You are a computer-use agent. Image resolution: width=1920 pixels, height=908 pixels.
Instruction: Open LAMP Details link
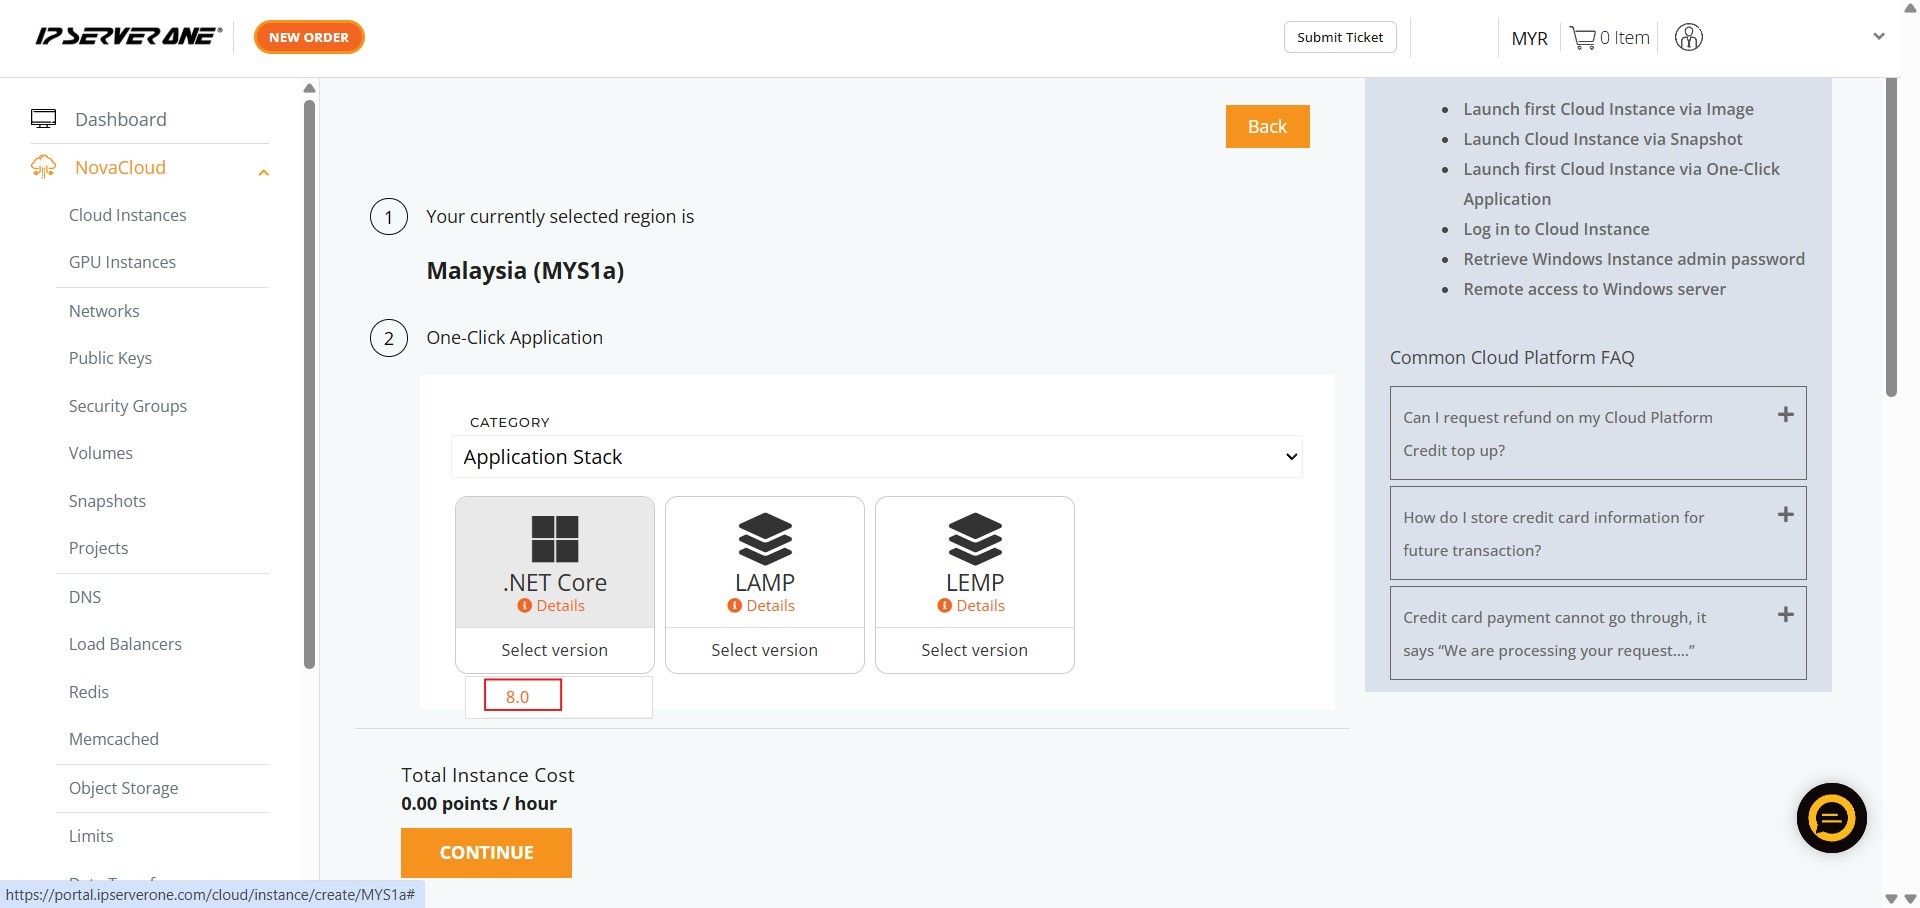pos(769,606)
